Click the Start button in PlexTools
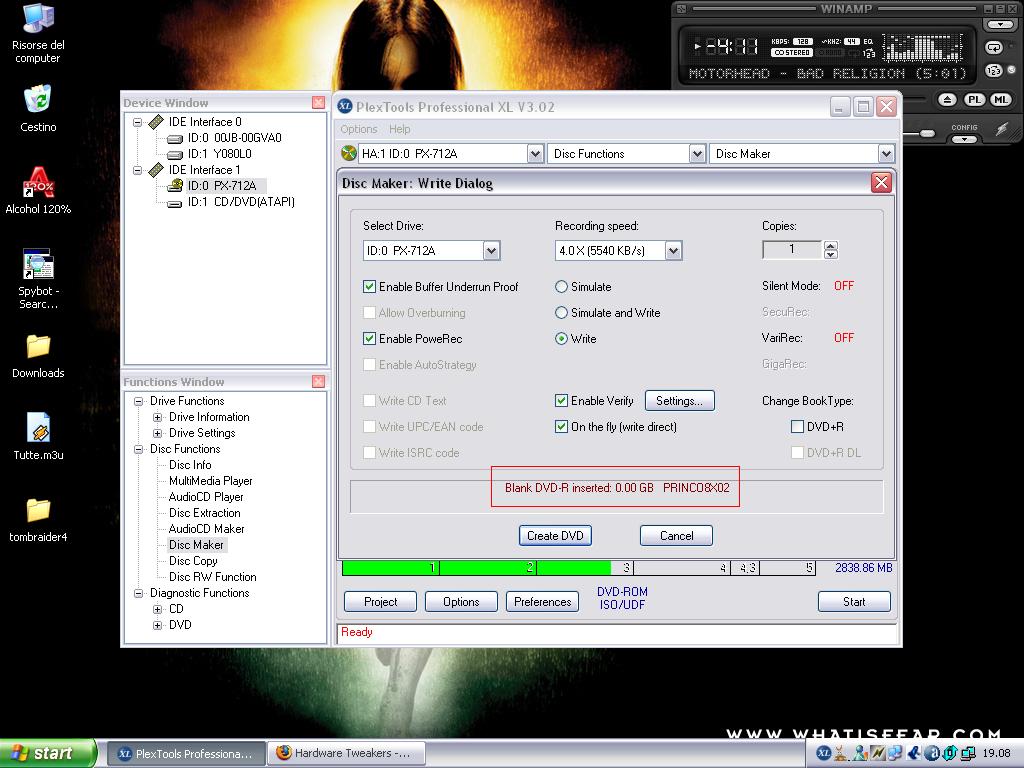 pos(854,601)
